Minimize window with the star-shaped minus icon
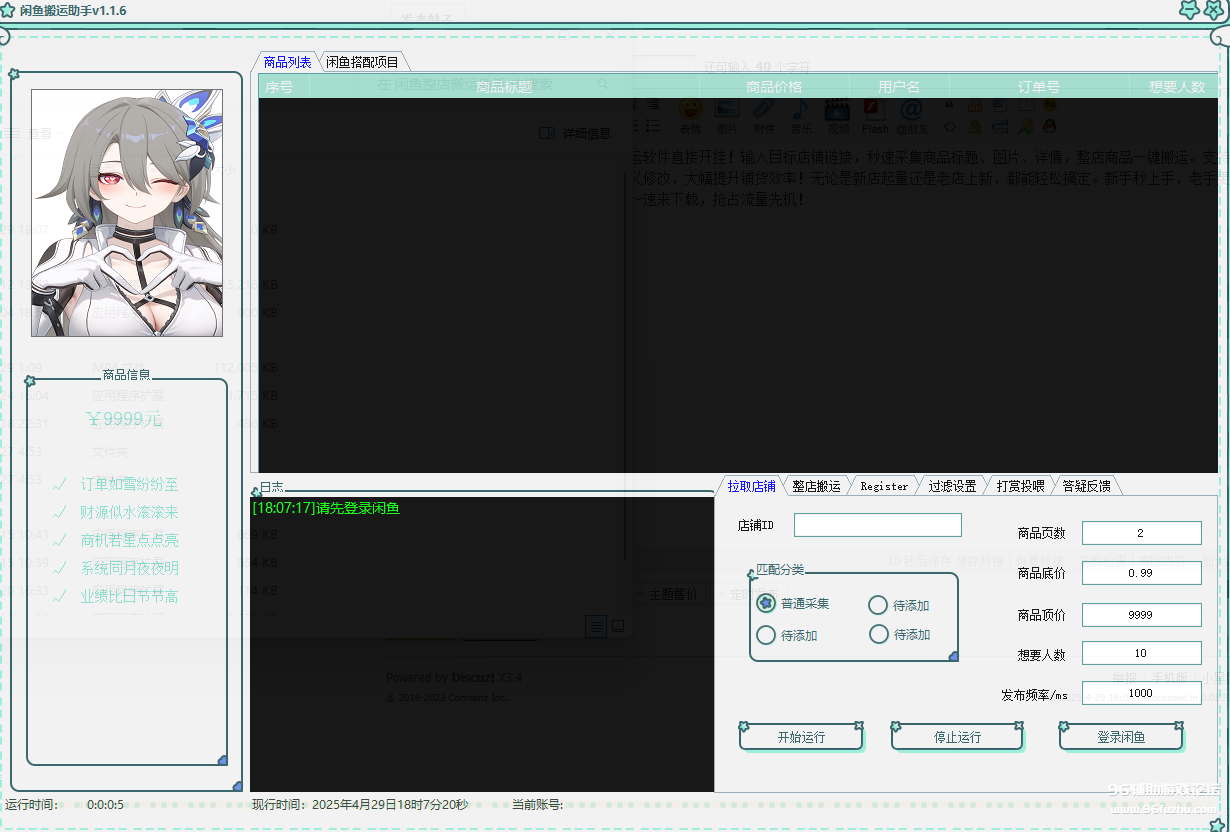The height and width of the screenshot is (832, 1230). [1189, 10]
